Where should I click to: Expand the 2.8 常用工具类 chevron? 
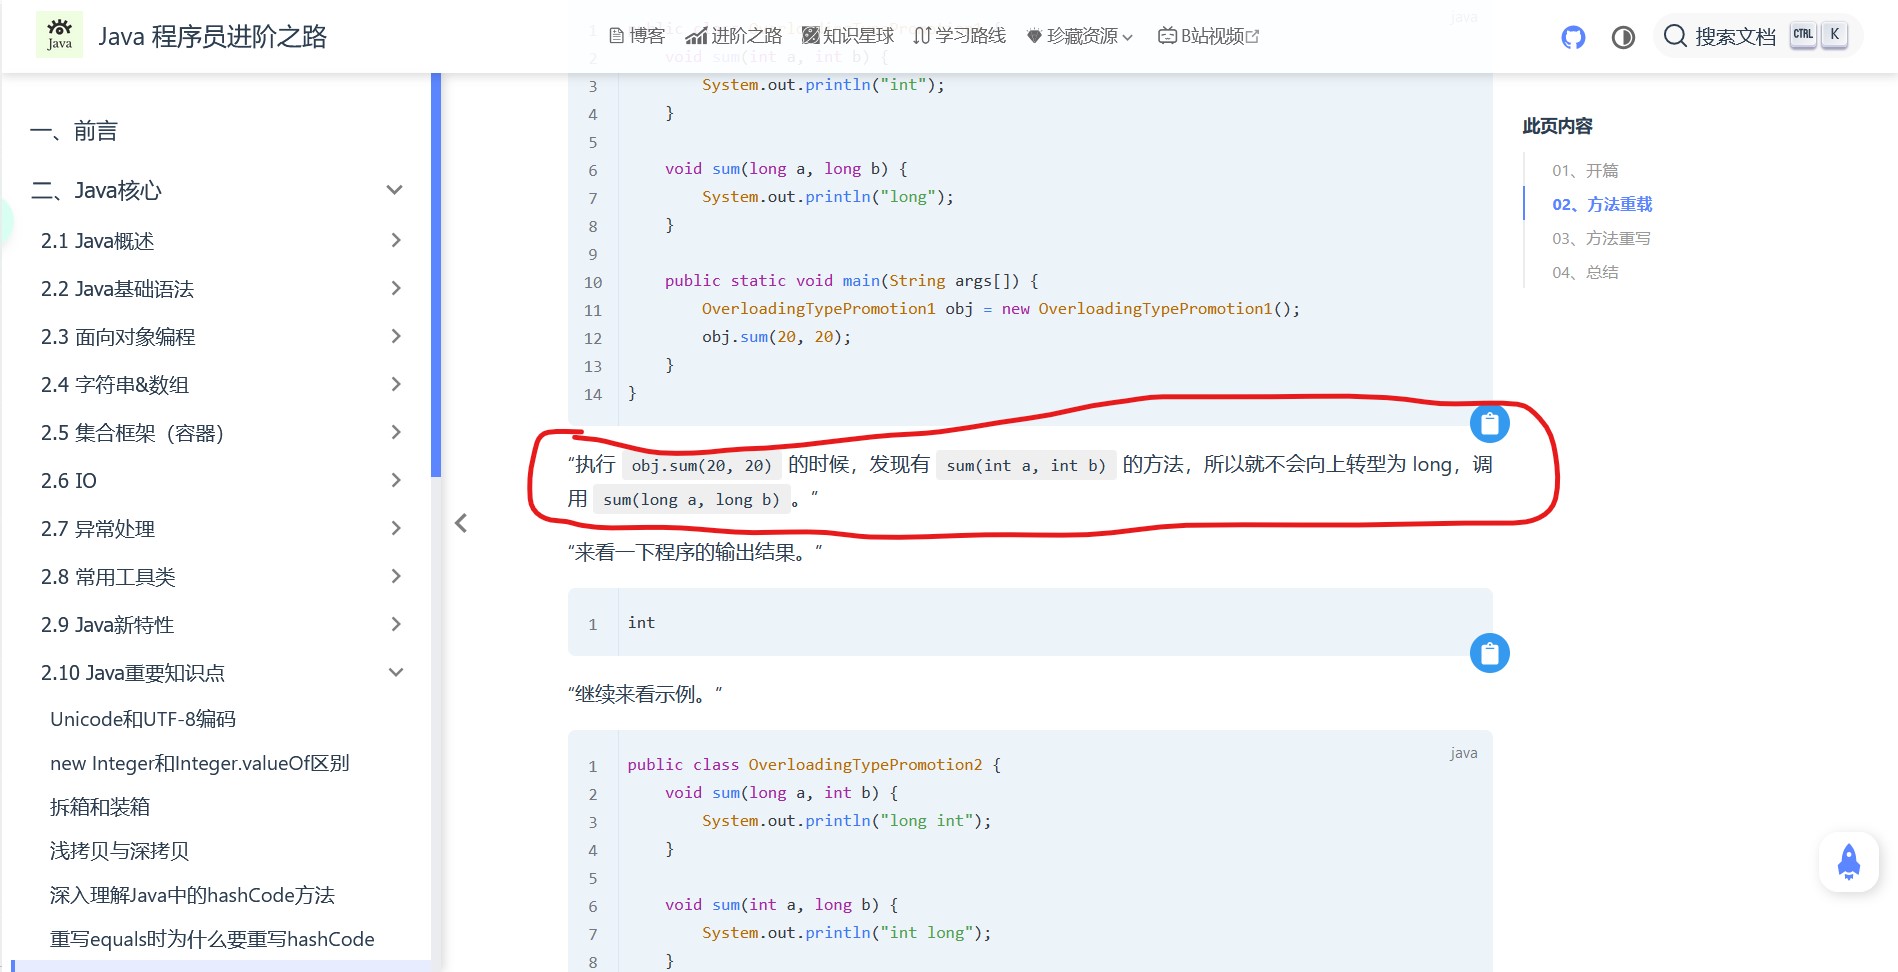tap(396, 576)
